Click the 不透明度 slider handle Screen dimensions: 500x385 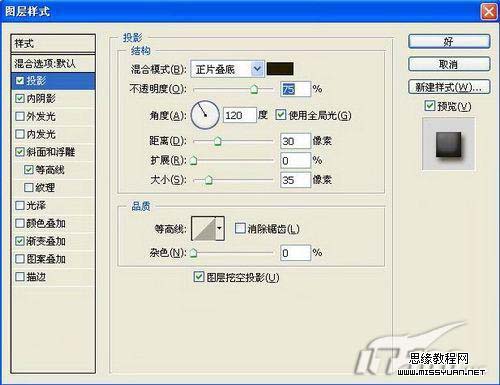[x=254, y=89]
